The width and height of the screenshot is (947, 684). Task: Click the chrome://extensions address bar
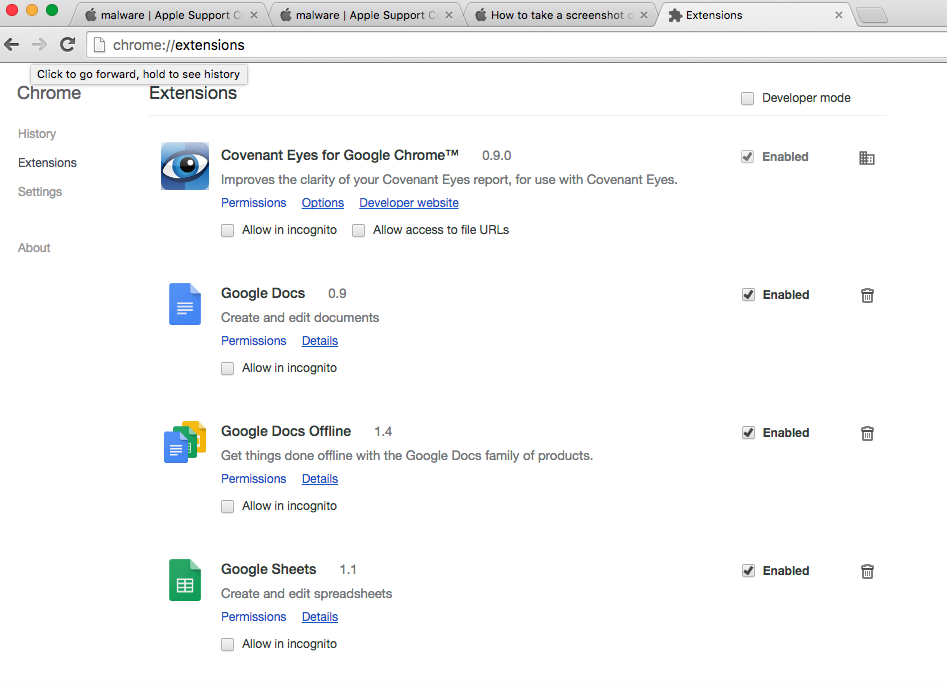pyautogui.click(x=519, y=45)
